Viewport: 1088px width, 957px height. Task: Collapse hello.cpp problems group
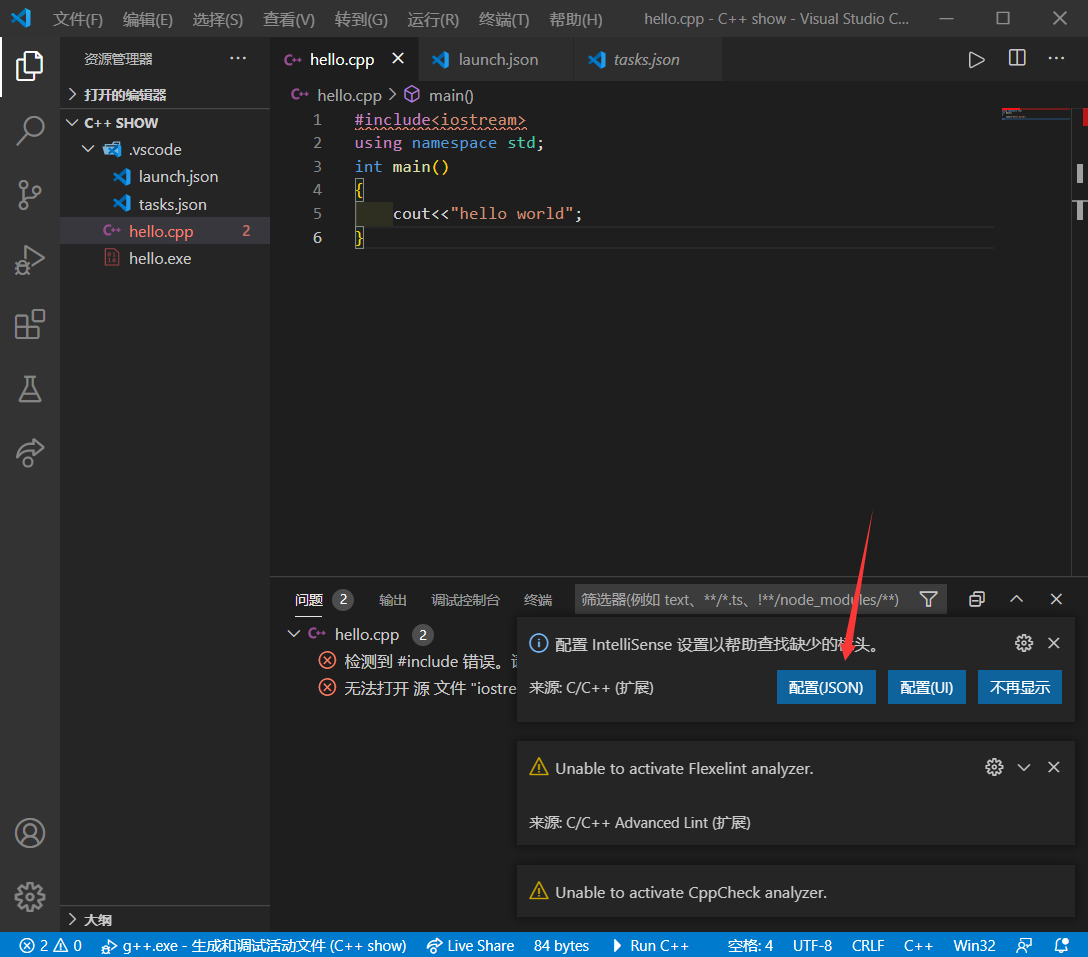tap(294, 634)
